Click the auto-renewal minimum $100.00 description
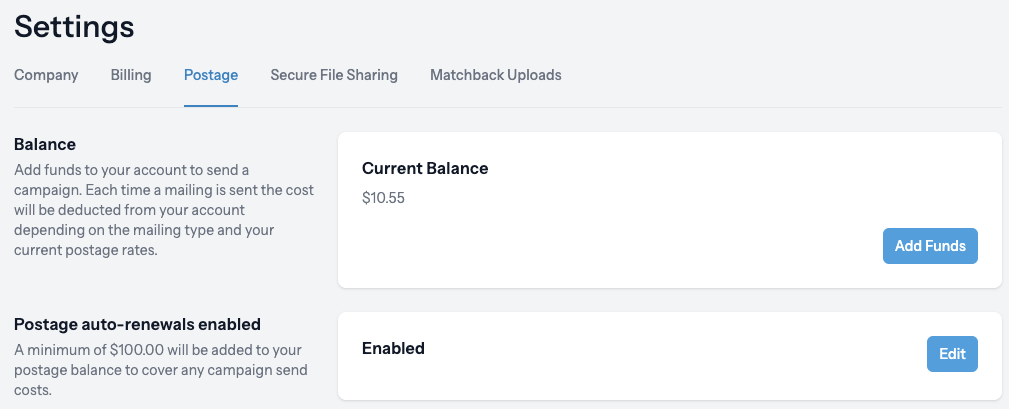The height and width of the screenshot is (409, 1009). coord(160,370)
